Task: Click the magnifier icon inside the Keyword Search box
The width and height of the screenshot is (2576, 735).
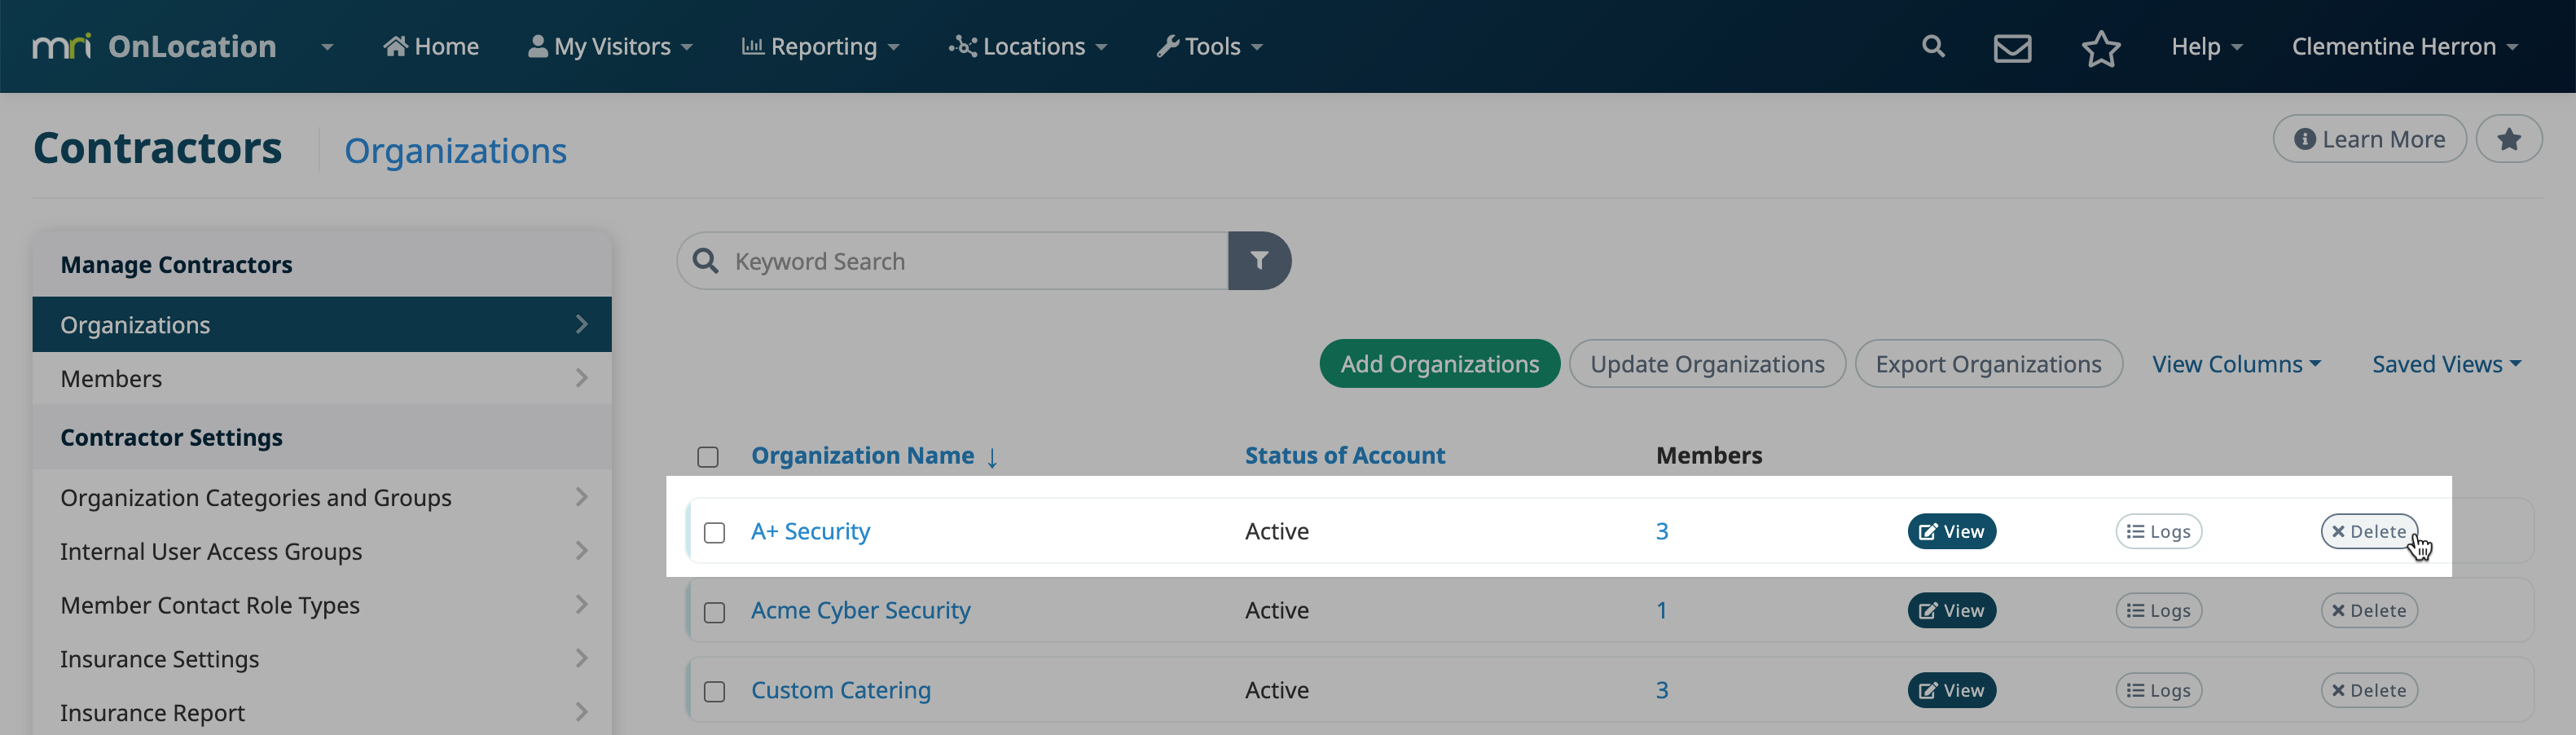Action: (706, 261)
